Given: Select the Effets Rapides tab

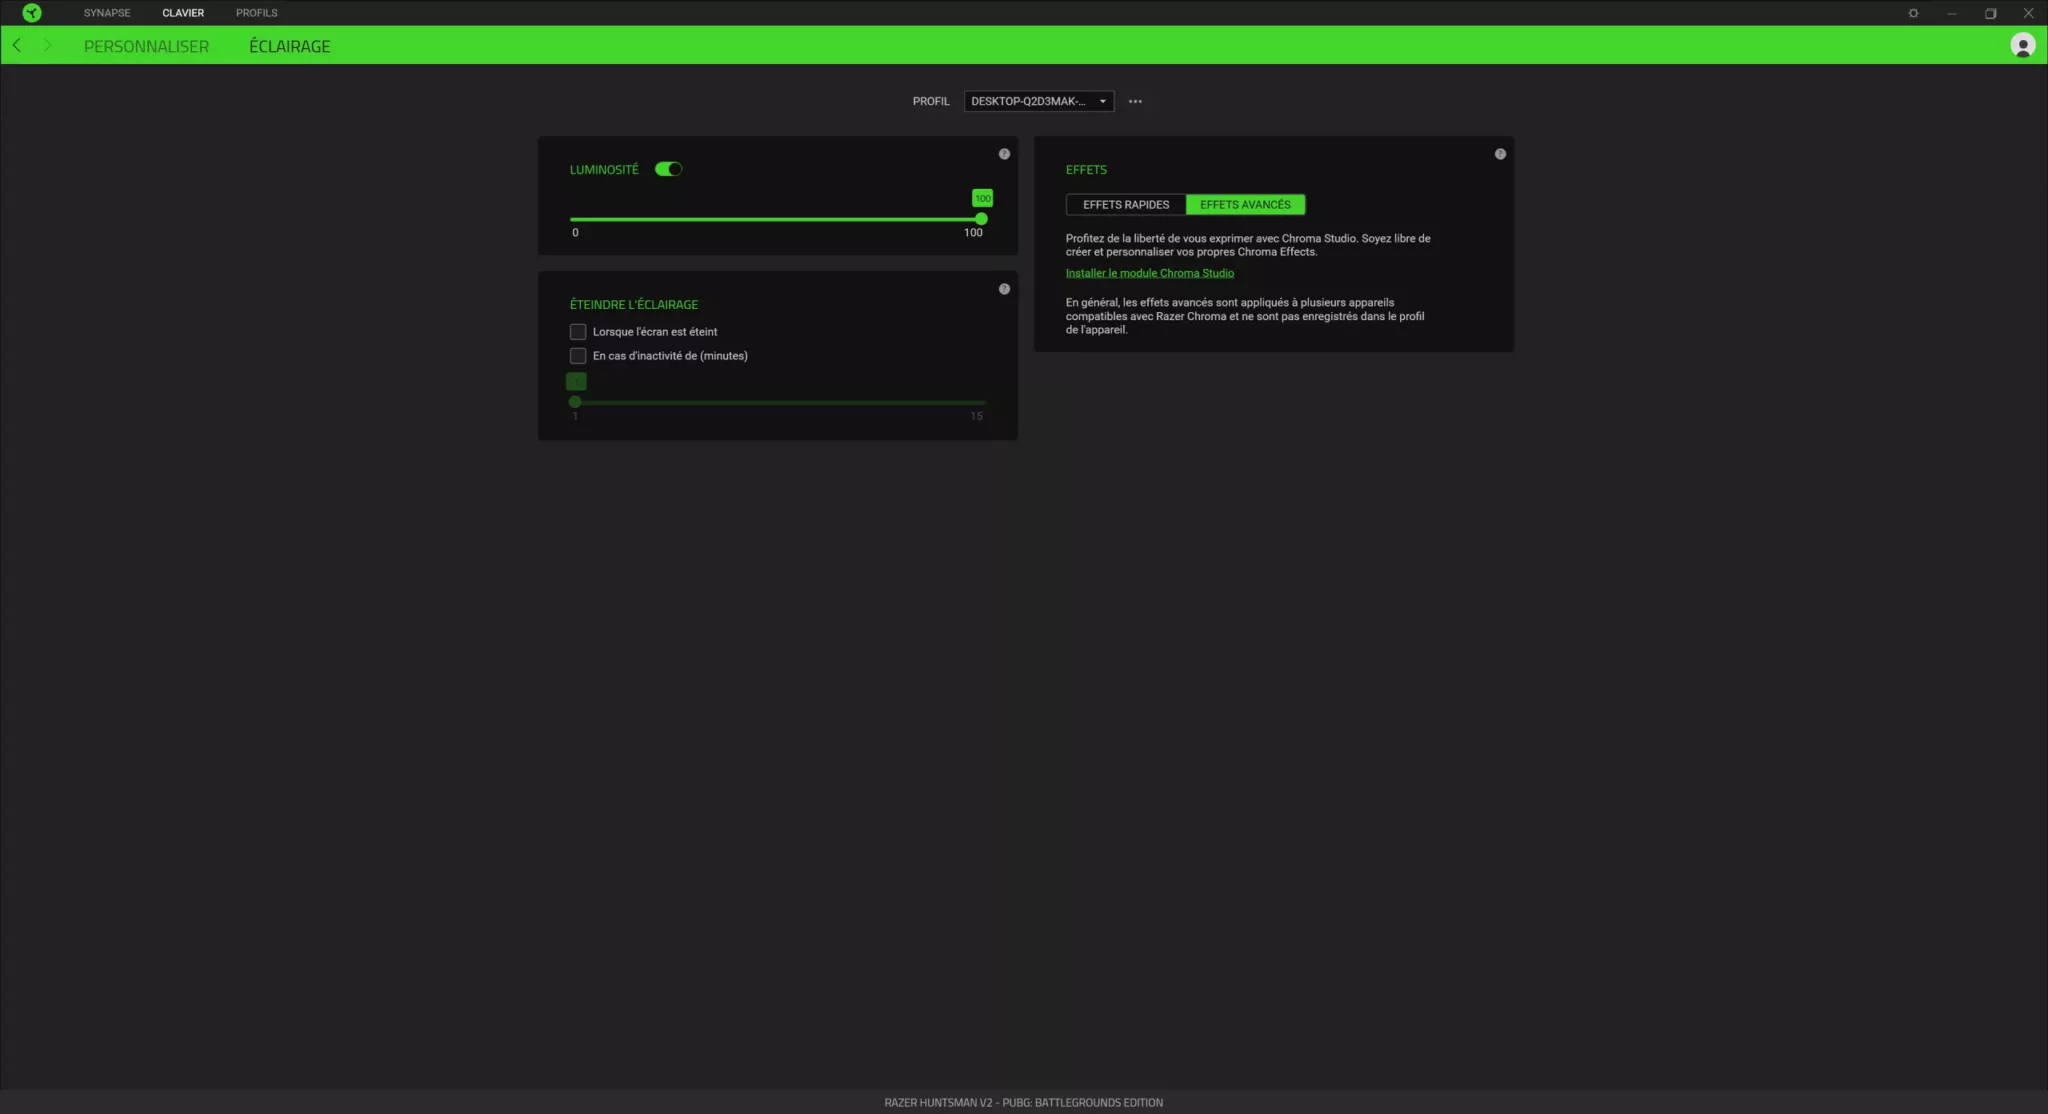Looking at the screenshot, I should pyautogui.click(x=1124, y=204).
